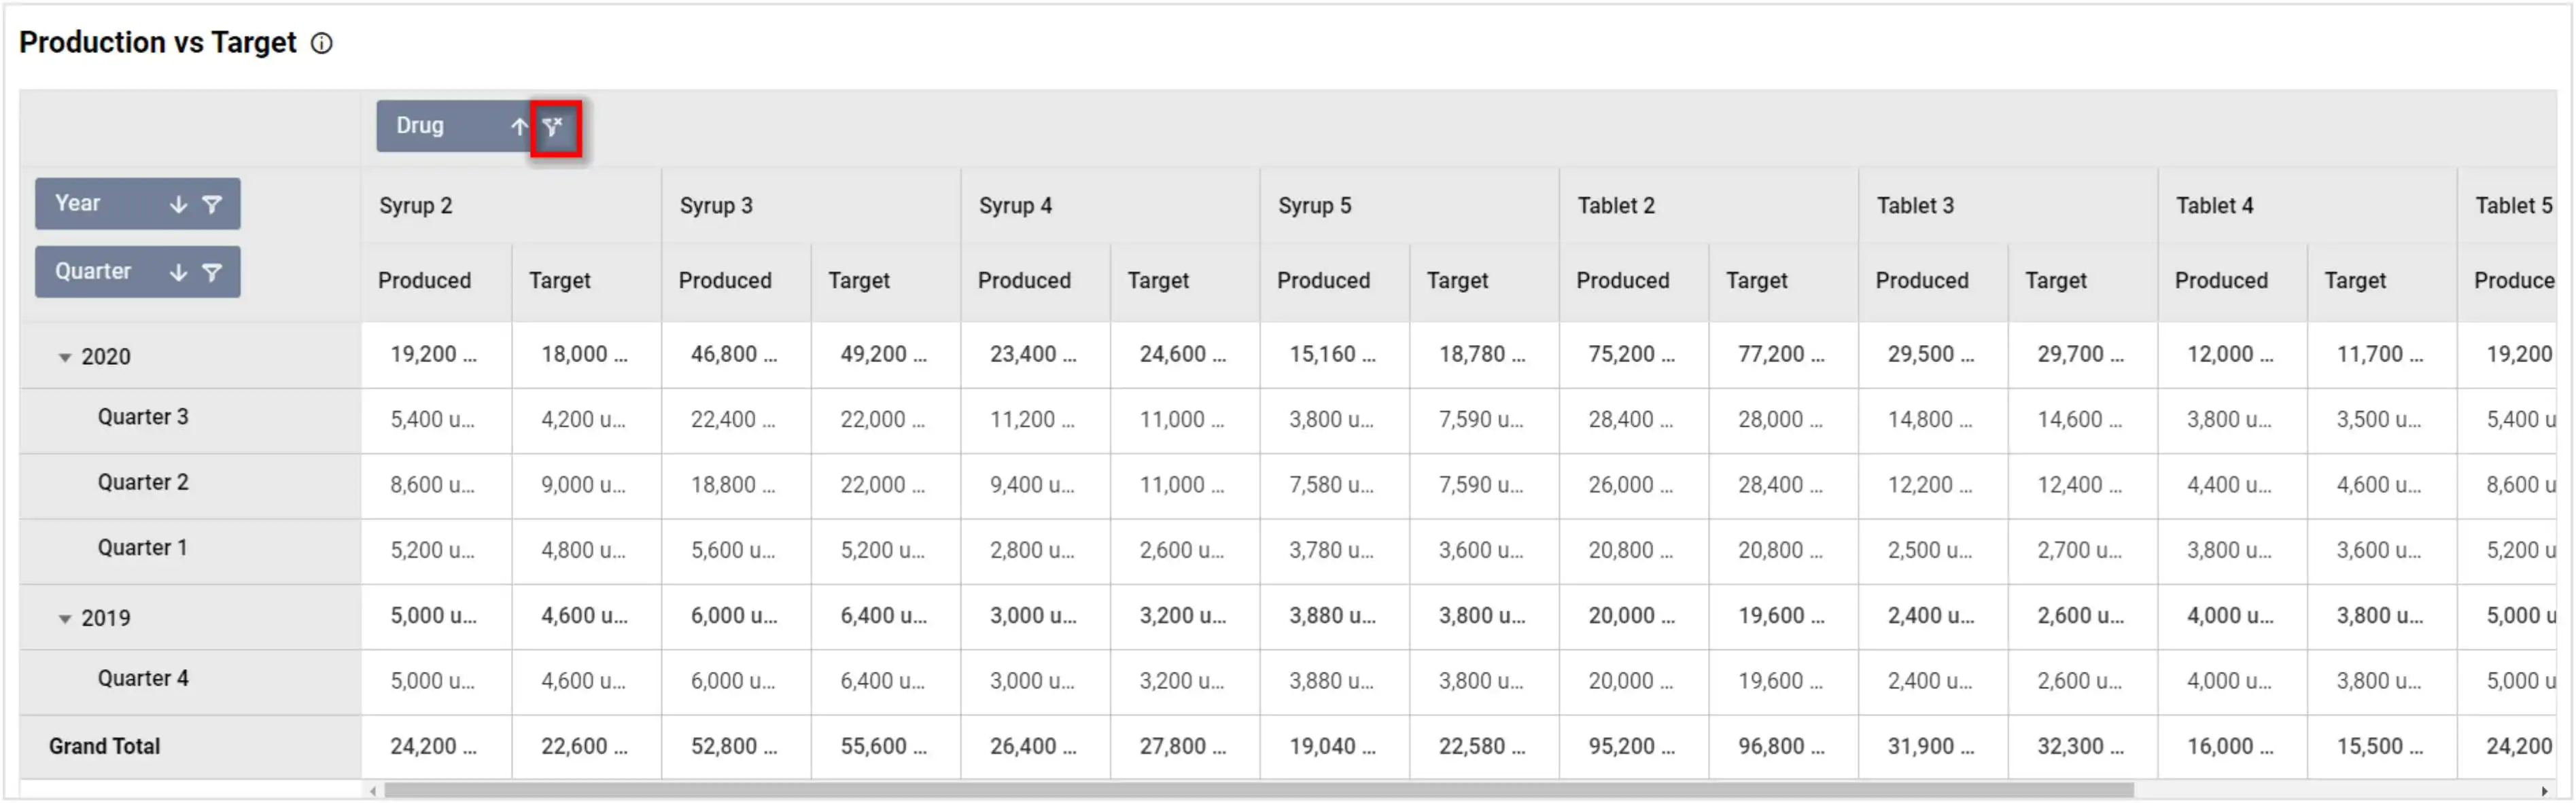Change sort order using Quarter's sort arrow

[178, 271]
